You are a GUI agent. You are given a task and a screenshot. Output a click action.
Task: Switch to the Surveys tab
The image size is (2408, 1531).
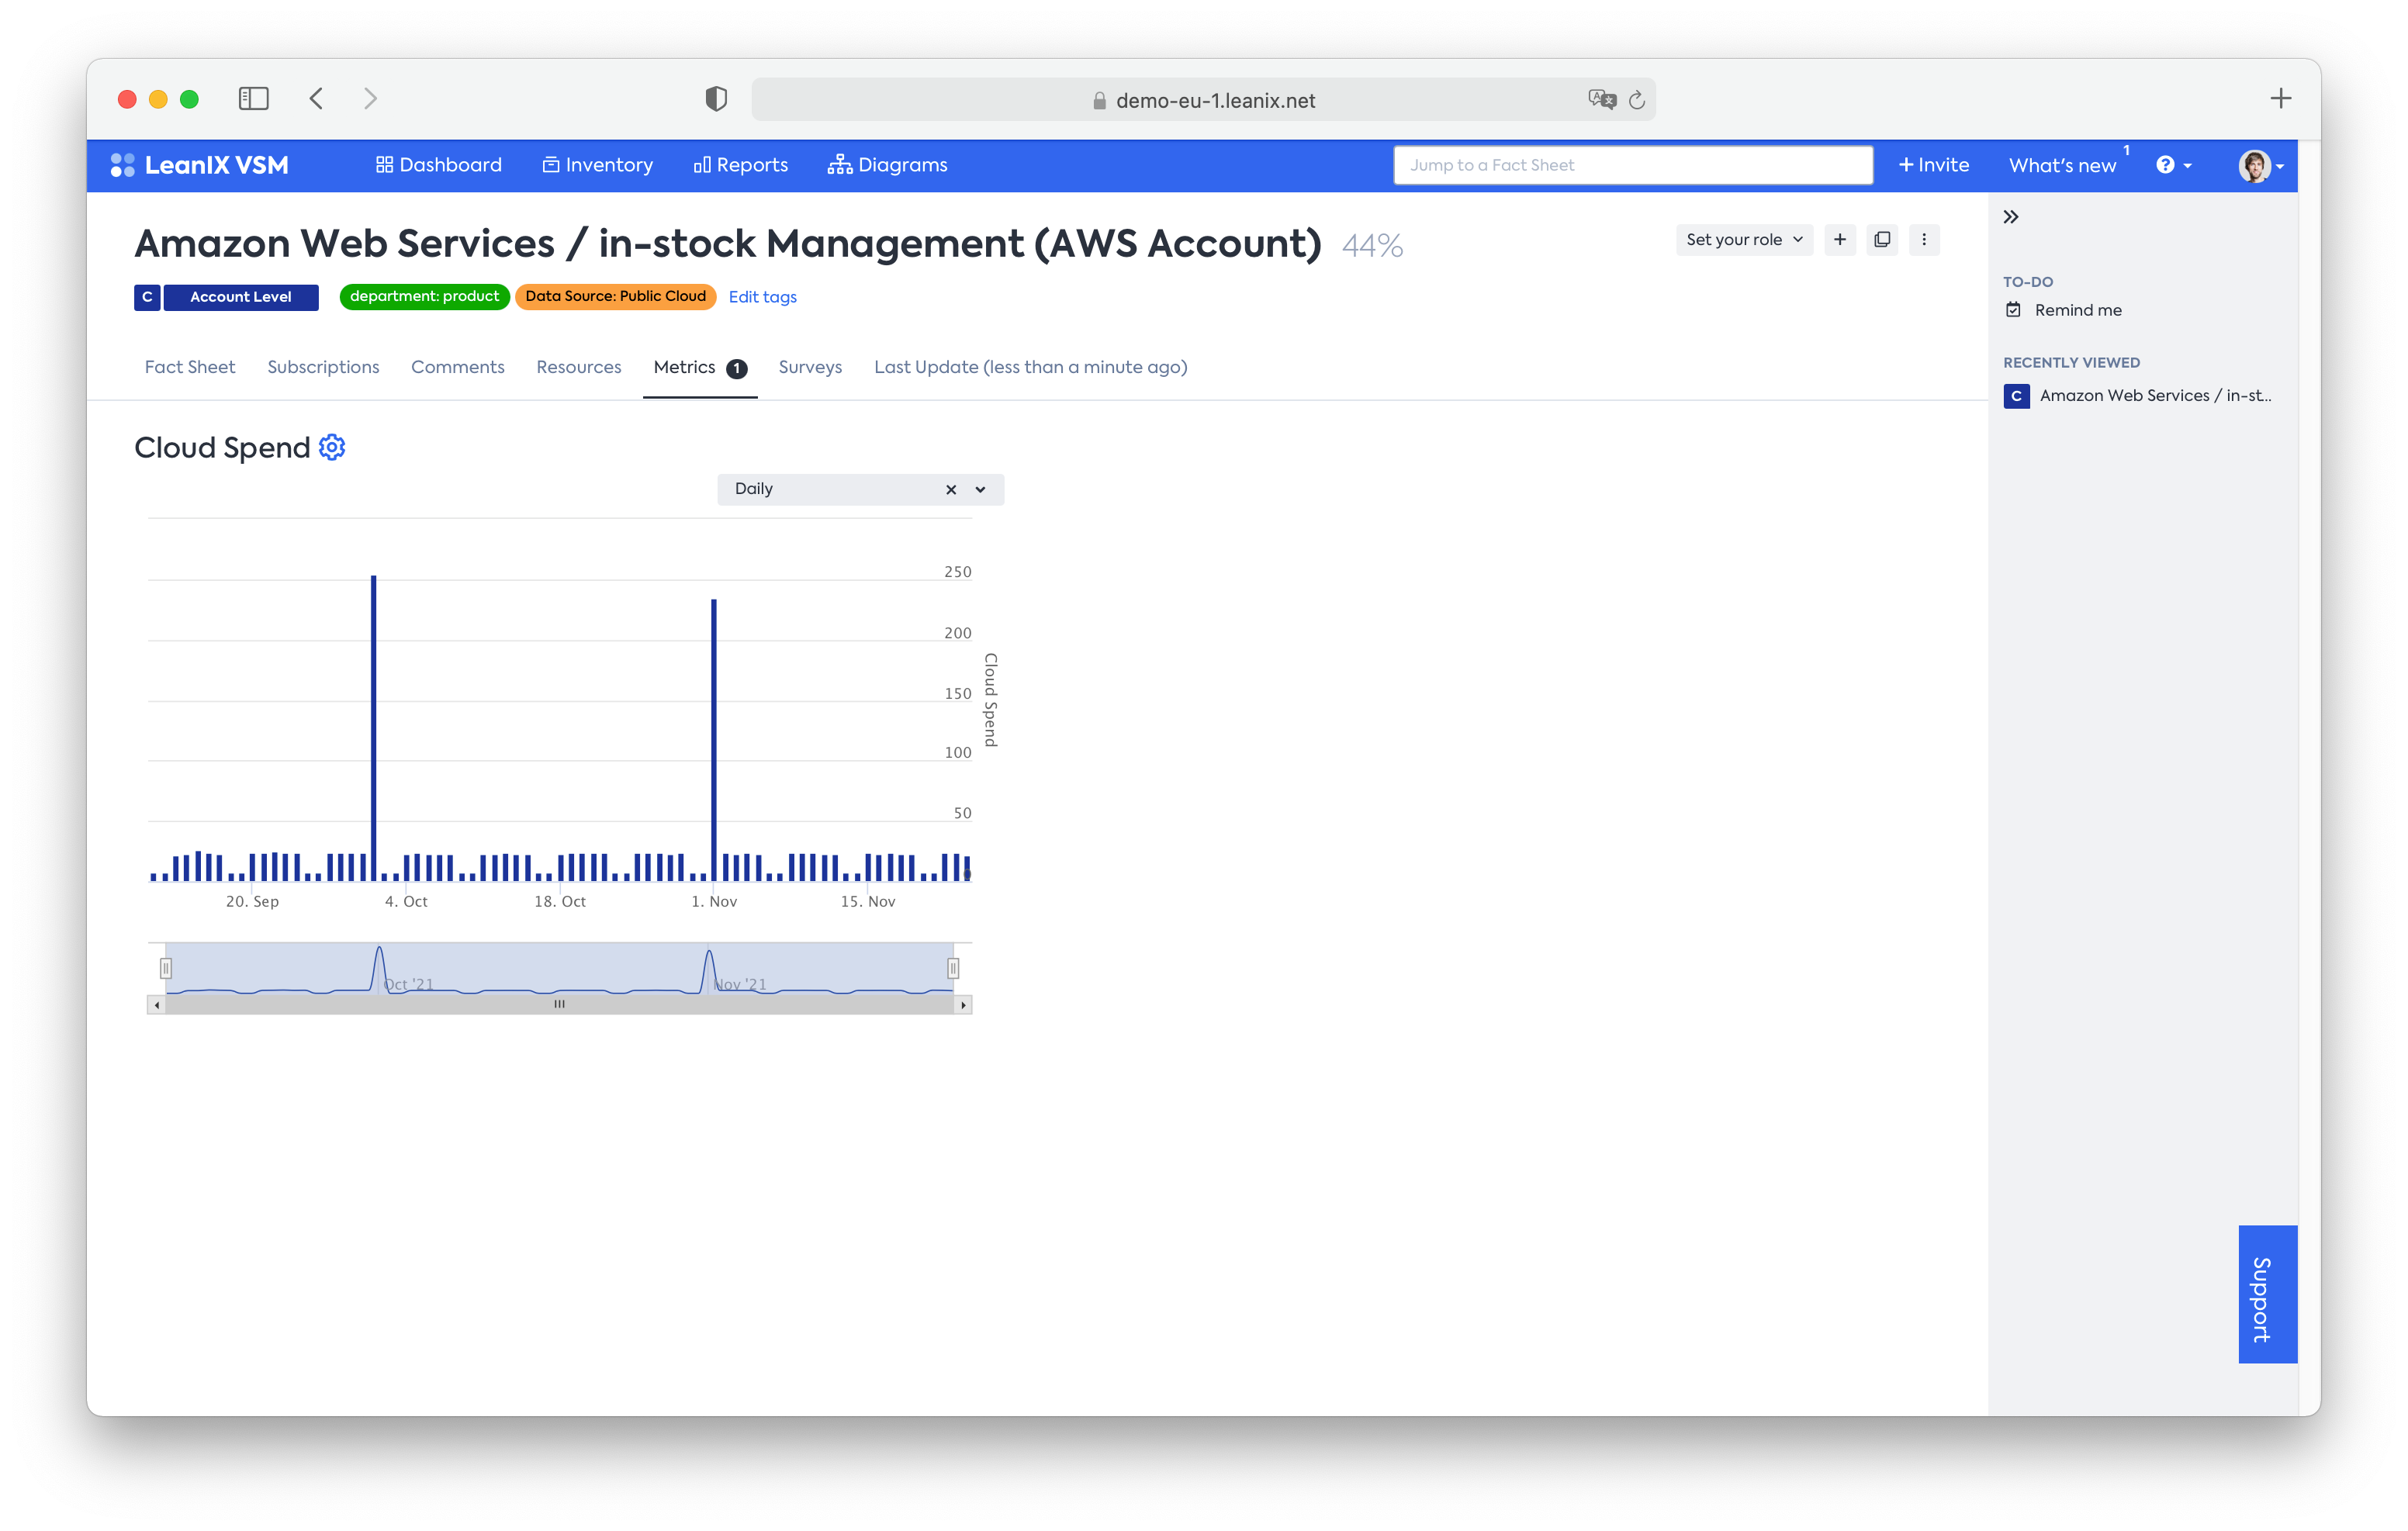810,367
